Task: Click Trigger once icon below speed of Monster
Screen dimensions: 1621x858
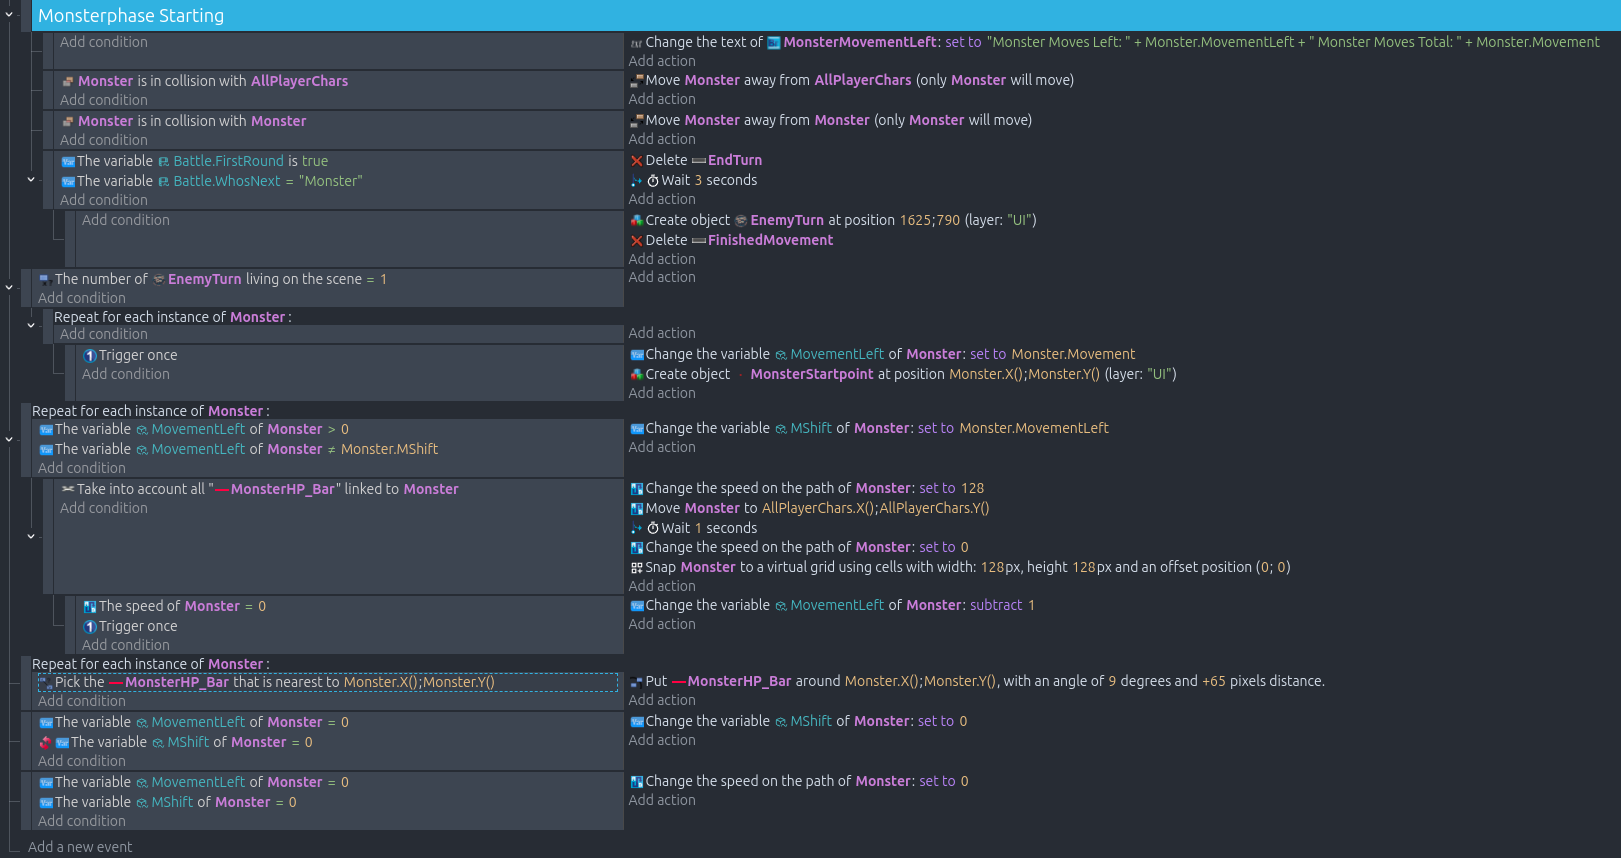Action: tap(90, 627)
